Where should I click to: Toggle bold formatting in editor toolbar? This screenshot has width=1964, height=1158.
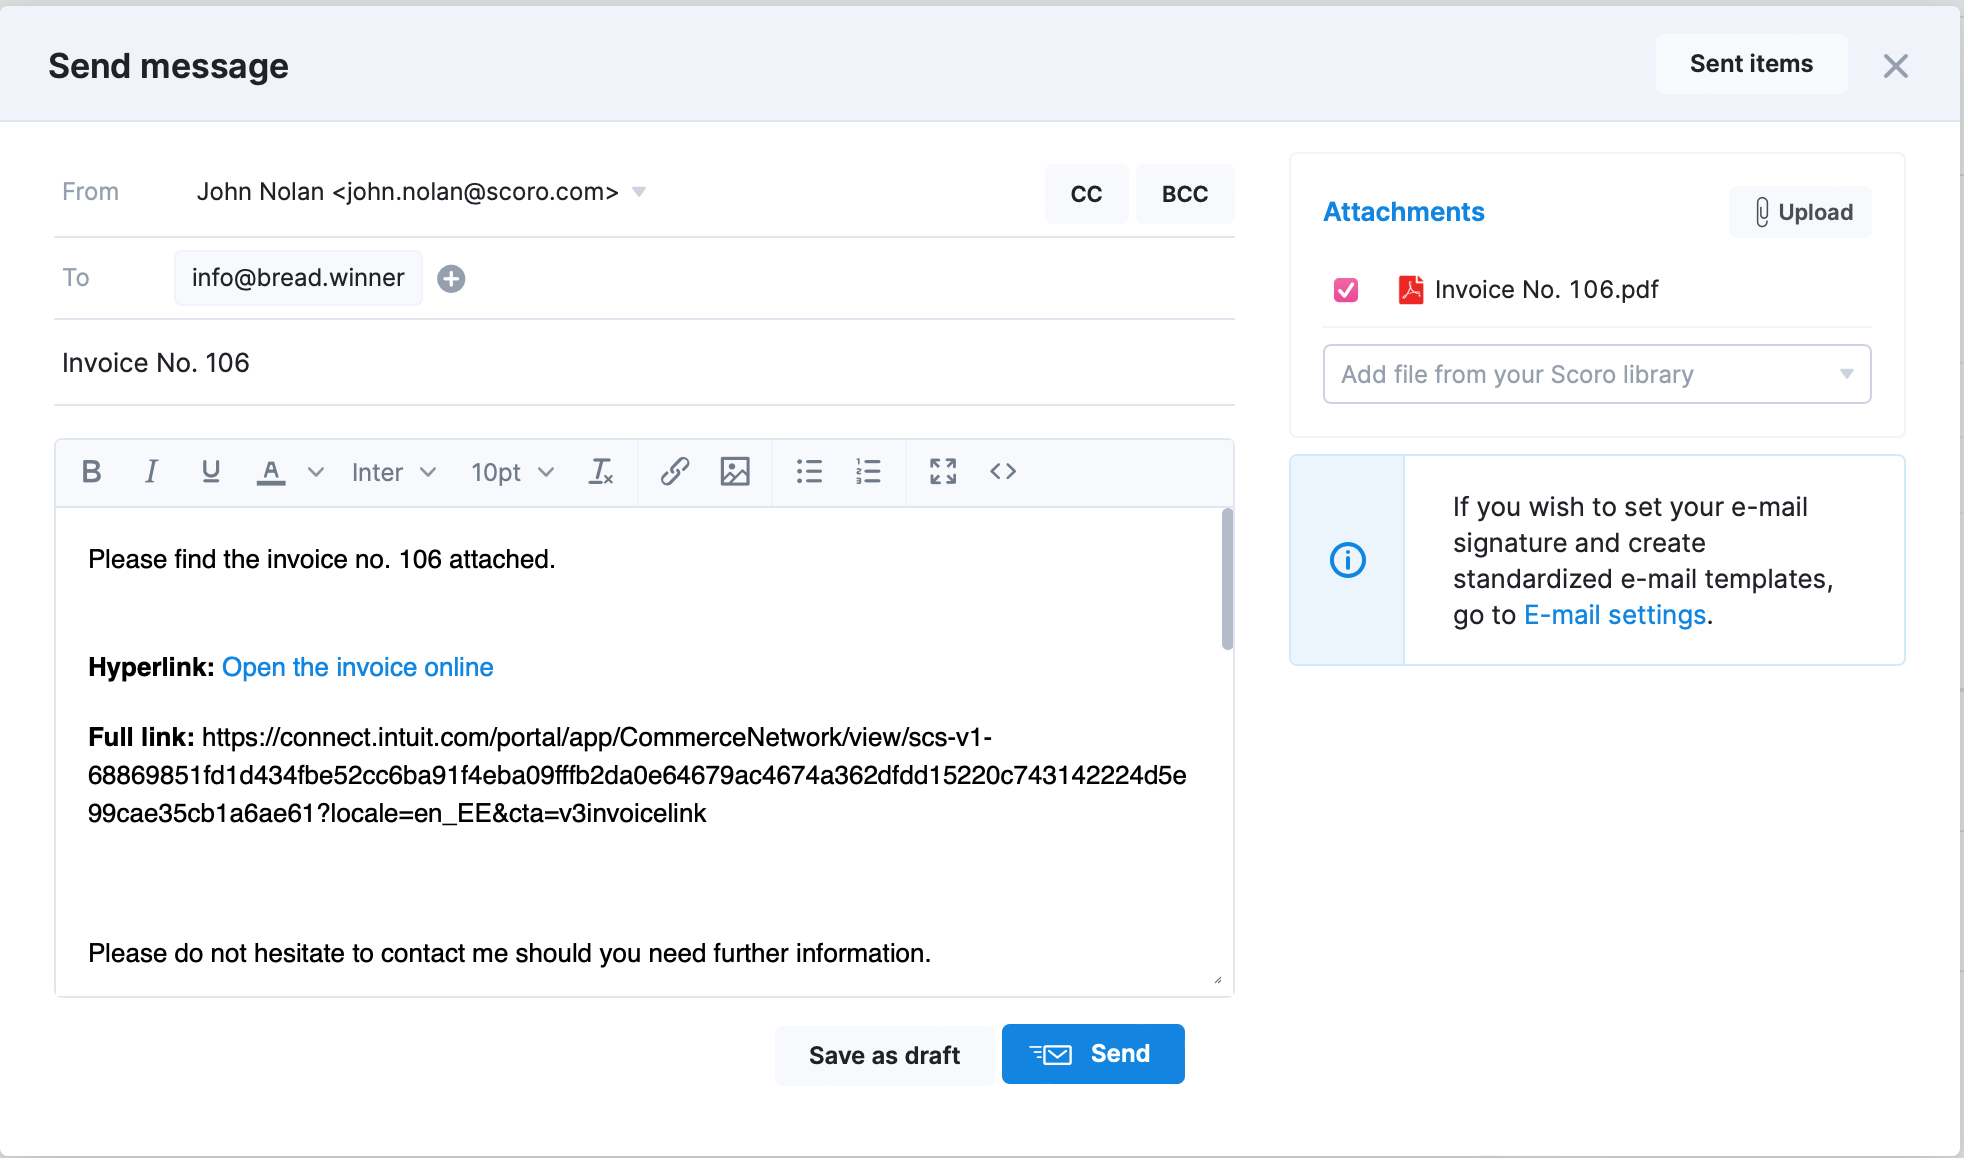pos(91,471)
